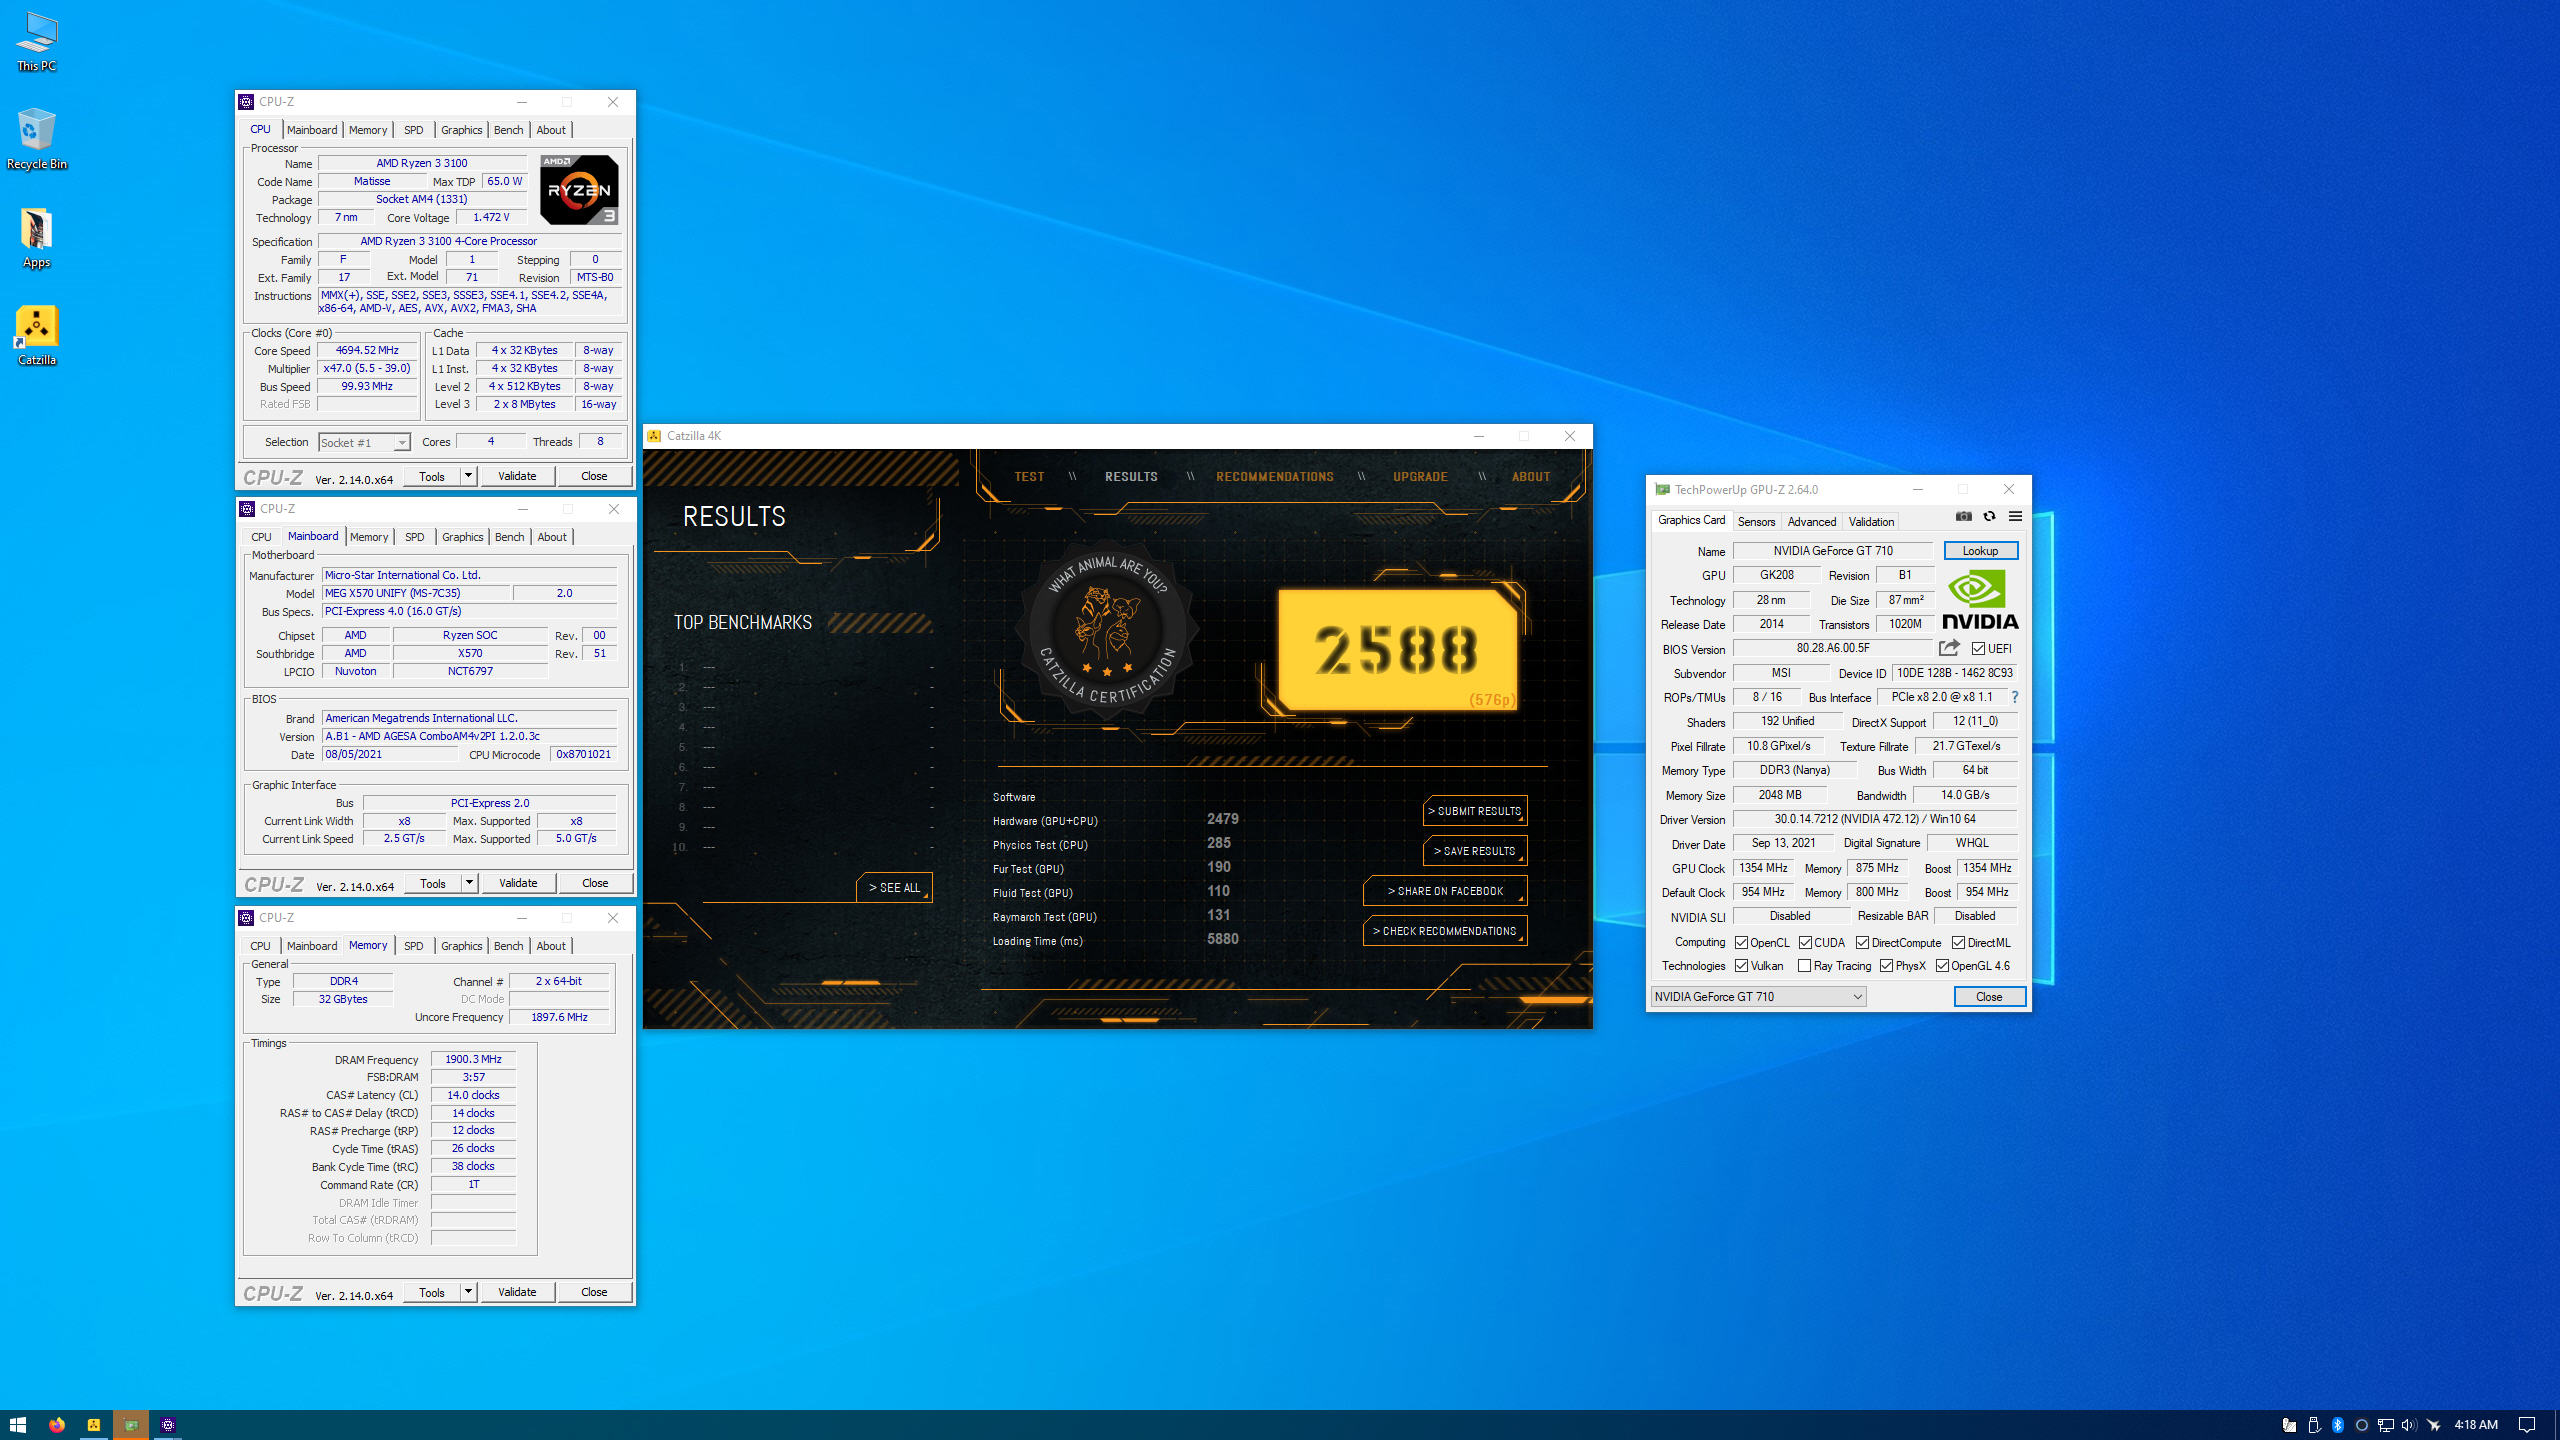2560x1440 pixels.
Task: Switch to GPU-Z in the taskbar
Action: pyautogui.click(x=131, y=1425)
